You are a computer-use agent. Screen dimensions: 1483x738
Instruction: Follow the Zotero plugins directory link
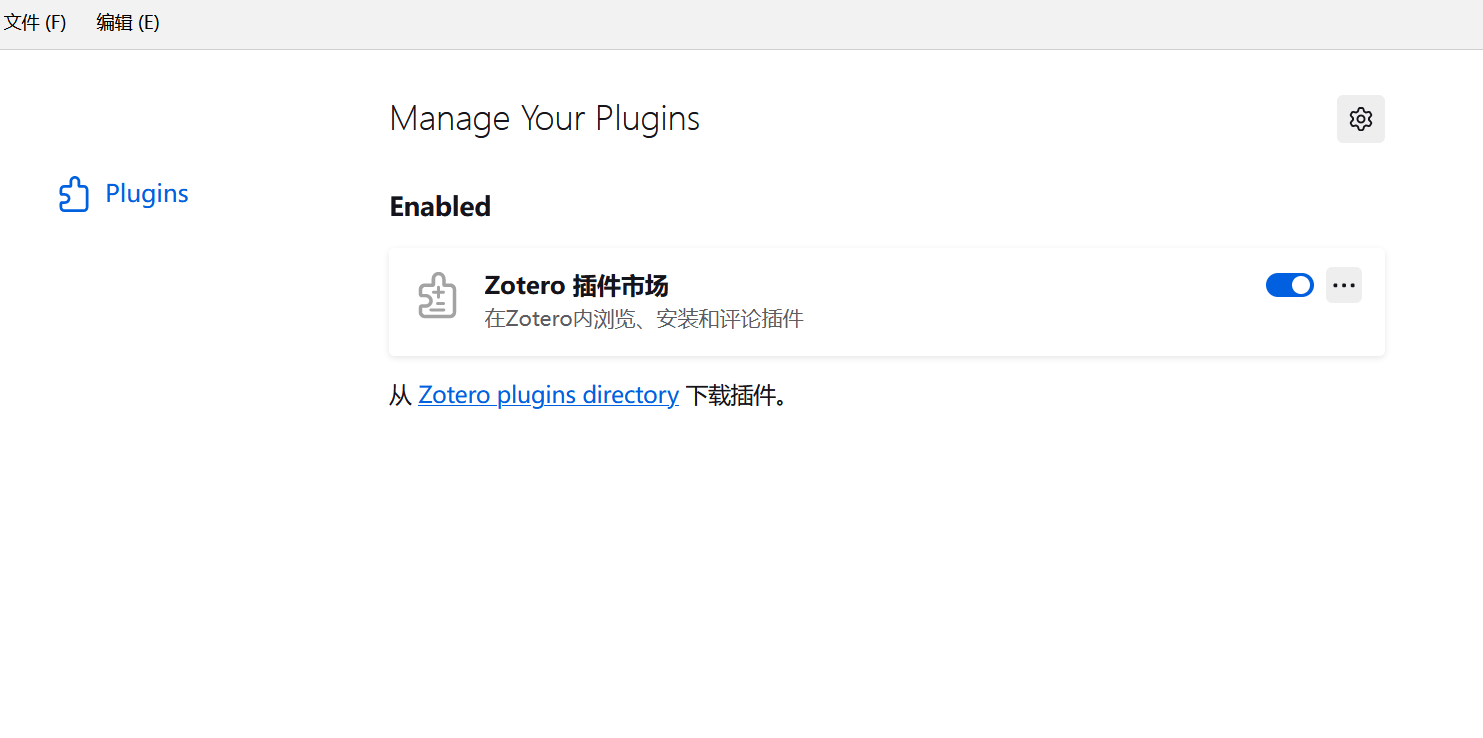coord(548,395)
